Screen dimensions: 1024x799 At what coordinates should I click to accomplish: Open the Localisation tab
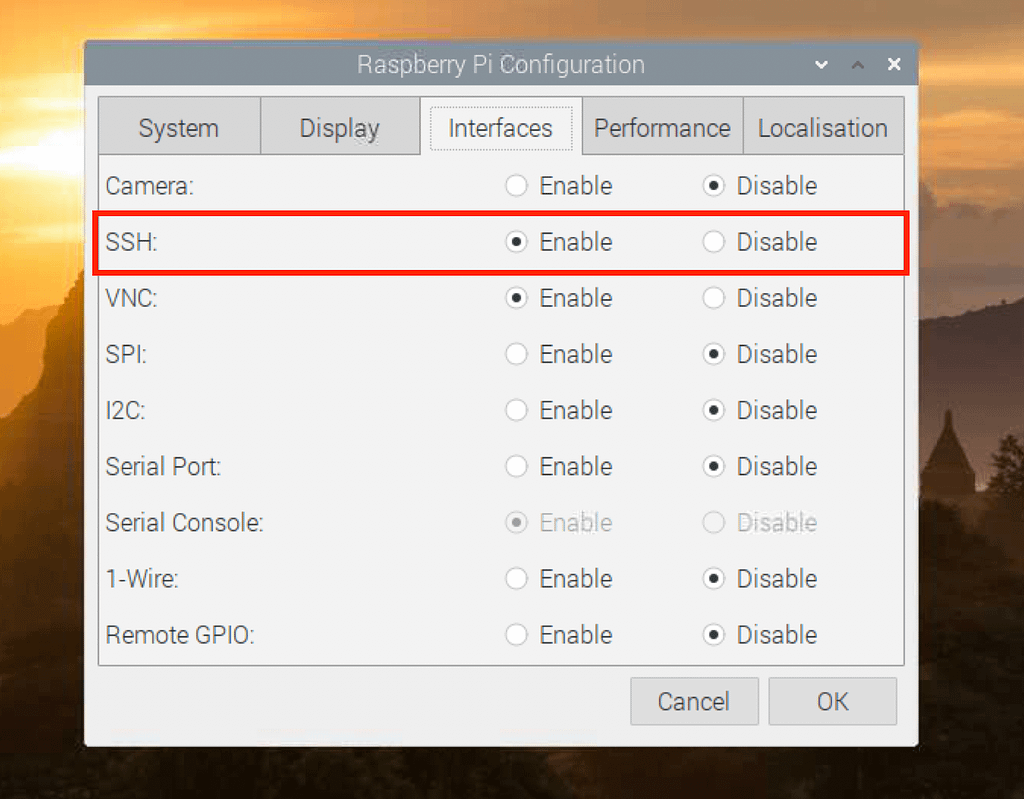pyautogui.click(x=823, y=128)
